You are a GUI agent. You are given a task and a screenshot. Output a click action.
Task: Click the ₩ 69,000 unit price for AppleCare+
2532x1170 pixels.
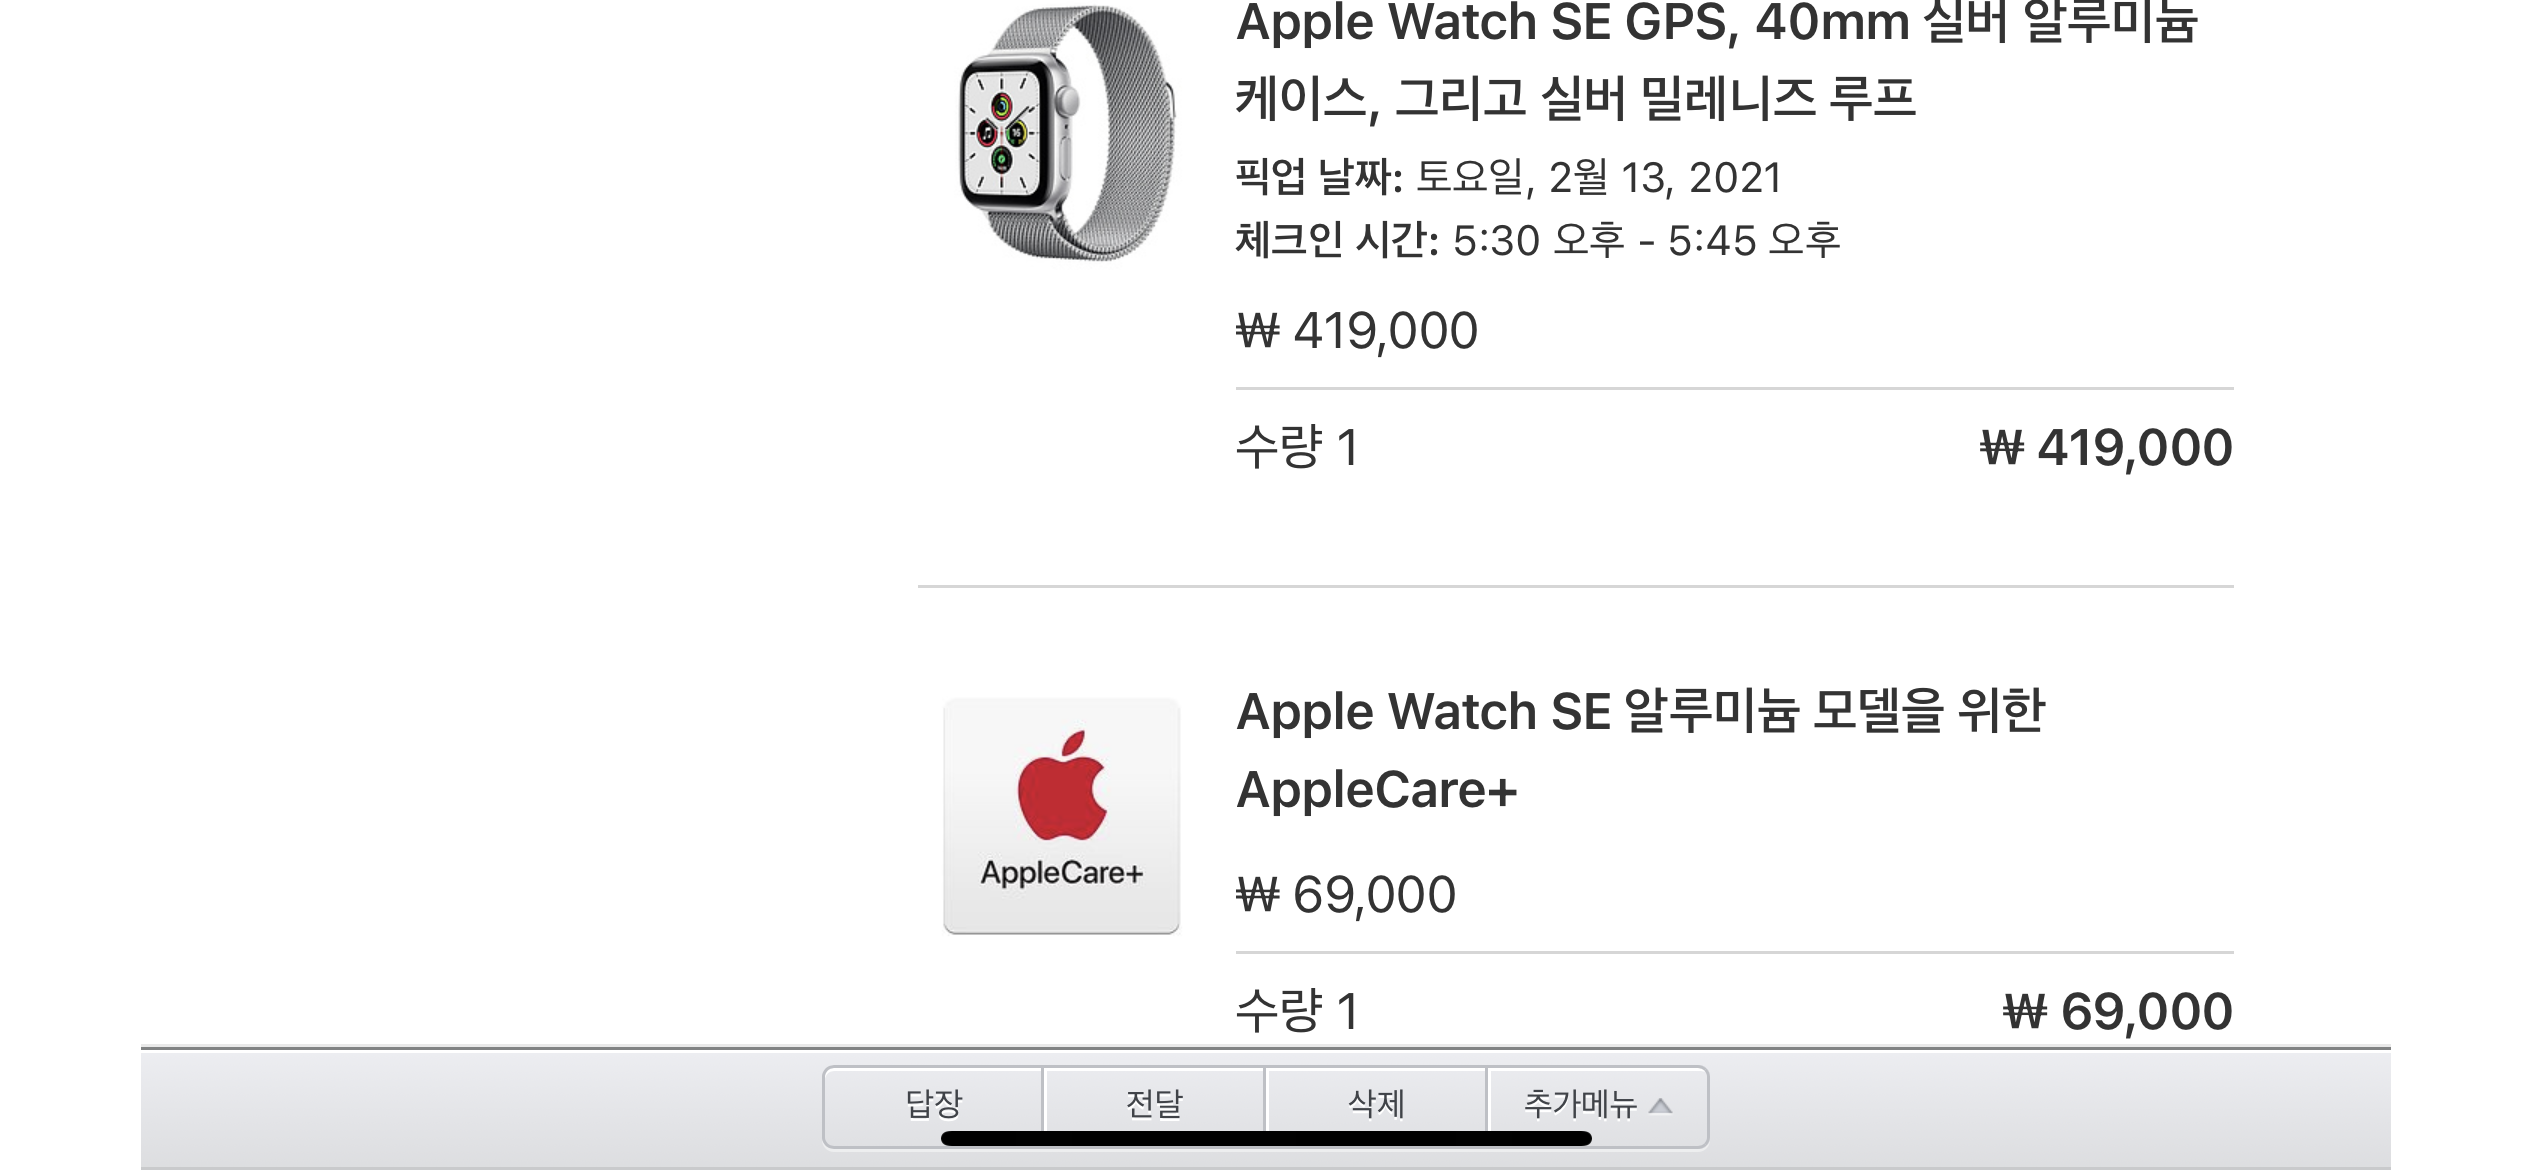1346,895
